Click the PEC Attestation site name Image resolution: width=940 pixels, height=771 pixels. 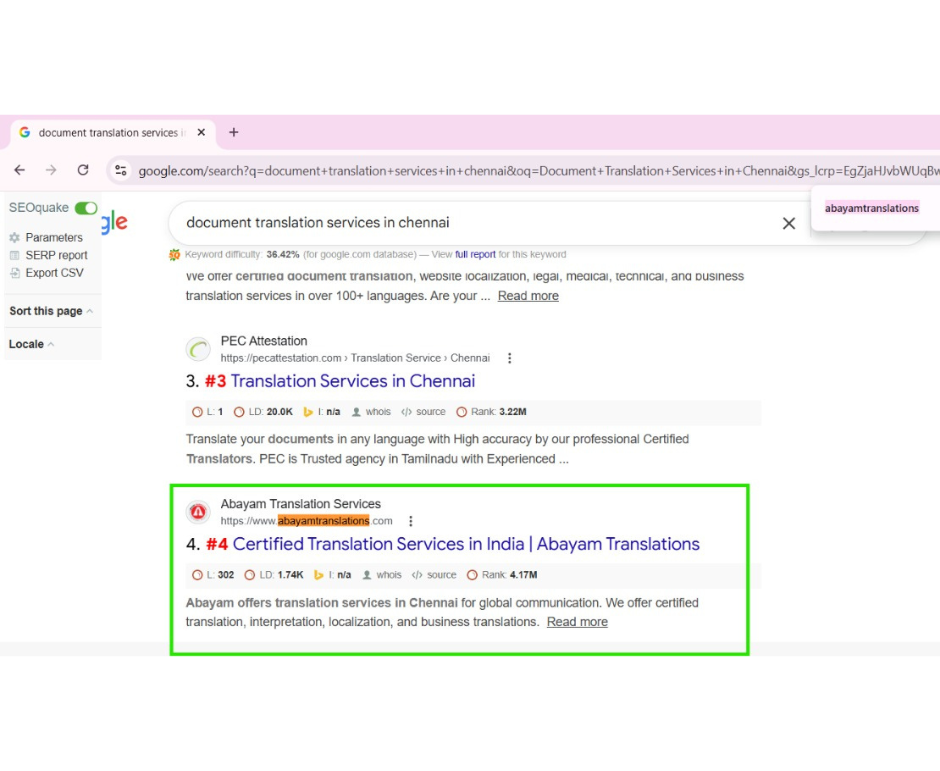click(x=264, y=341)
